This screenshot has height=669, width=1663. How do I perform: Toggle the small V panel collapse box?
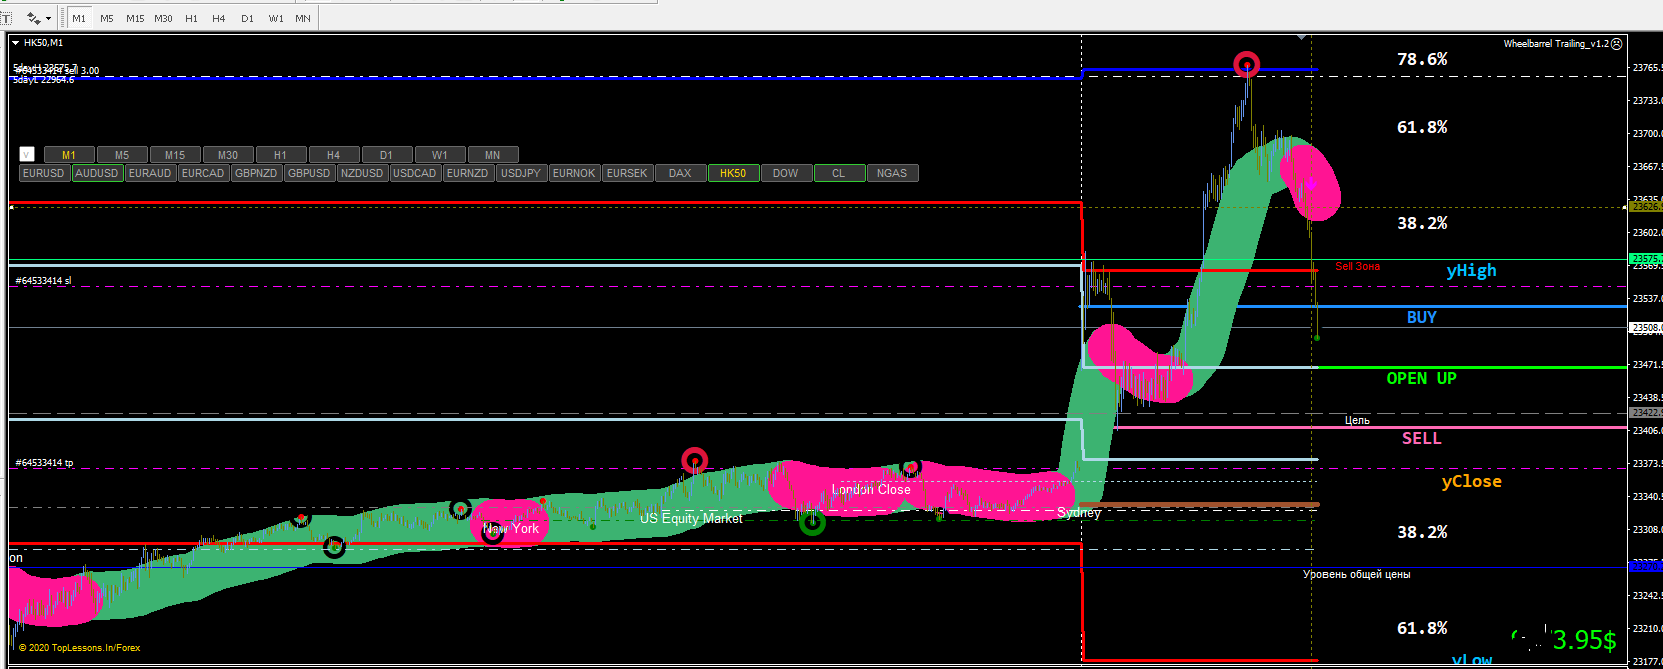pyautogui.click(x=27, y=154)
